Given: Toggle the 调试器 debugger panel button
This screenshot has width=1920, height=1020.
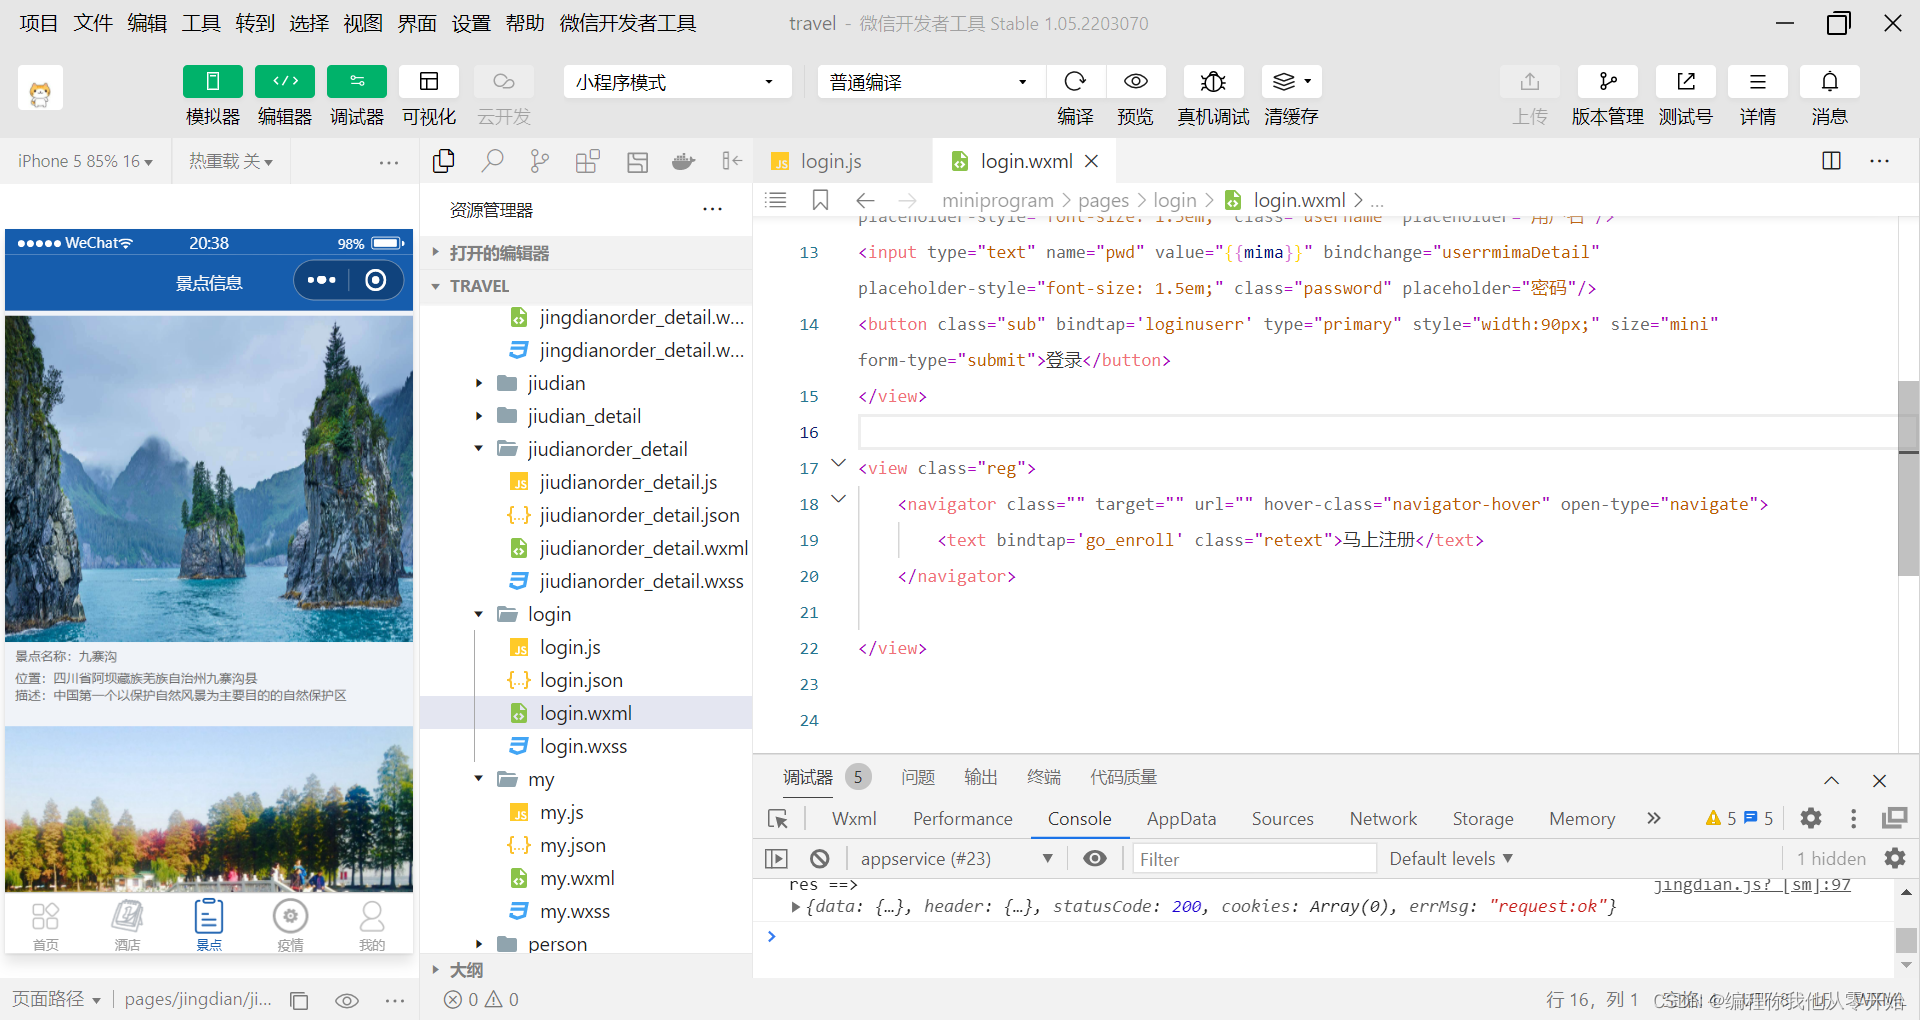Looking at the screenshot, I should click(x=357, y=82).
